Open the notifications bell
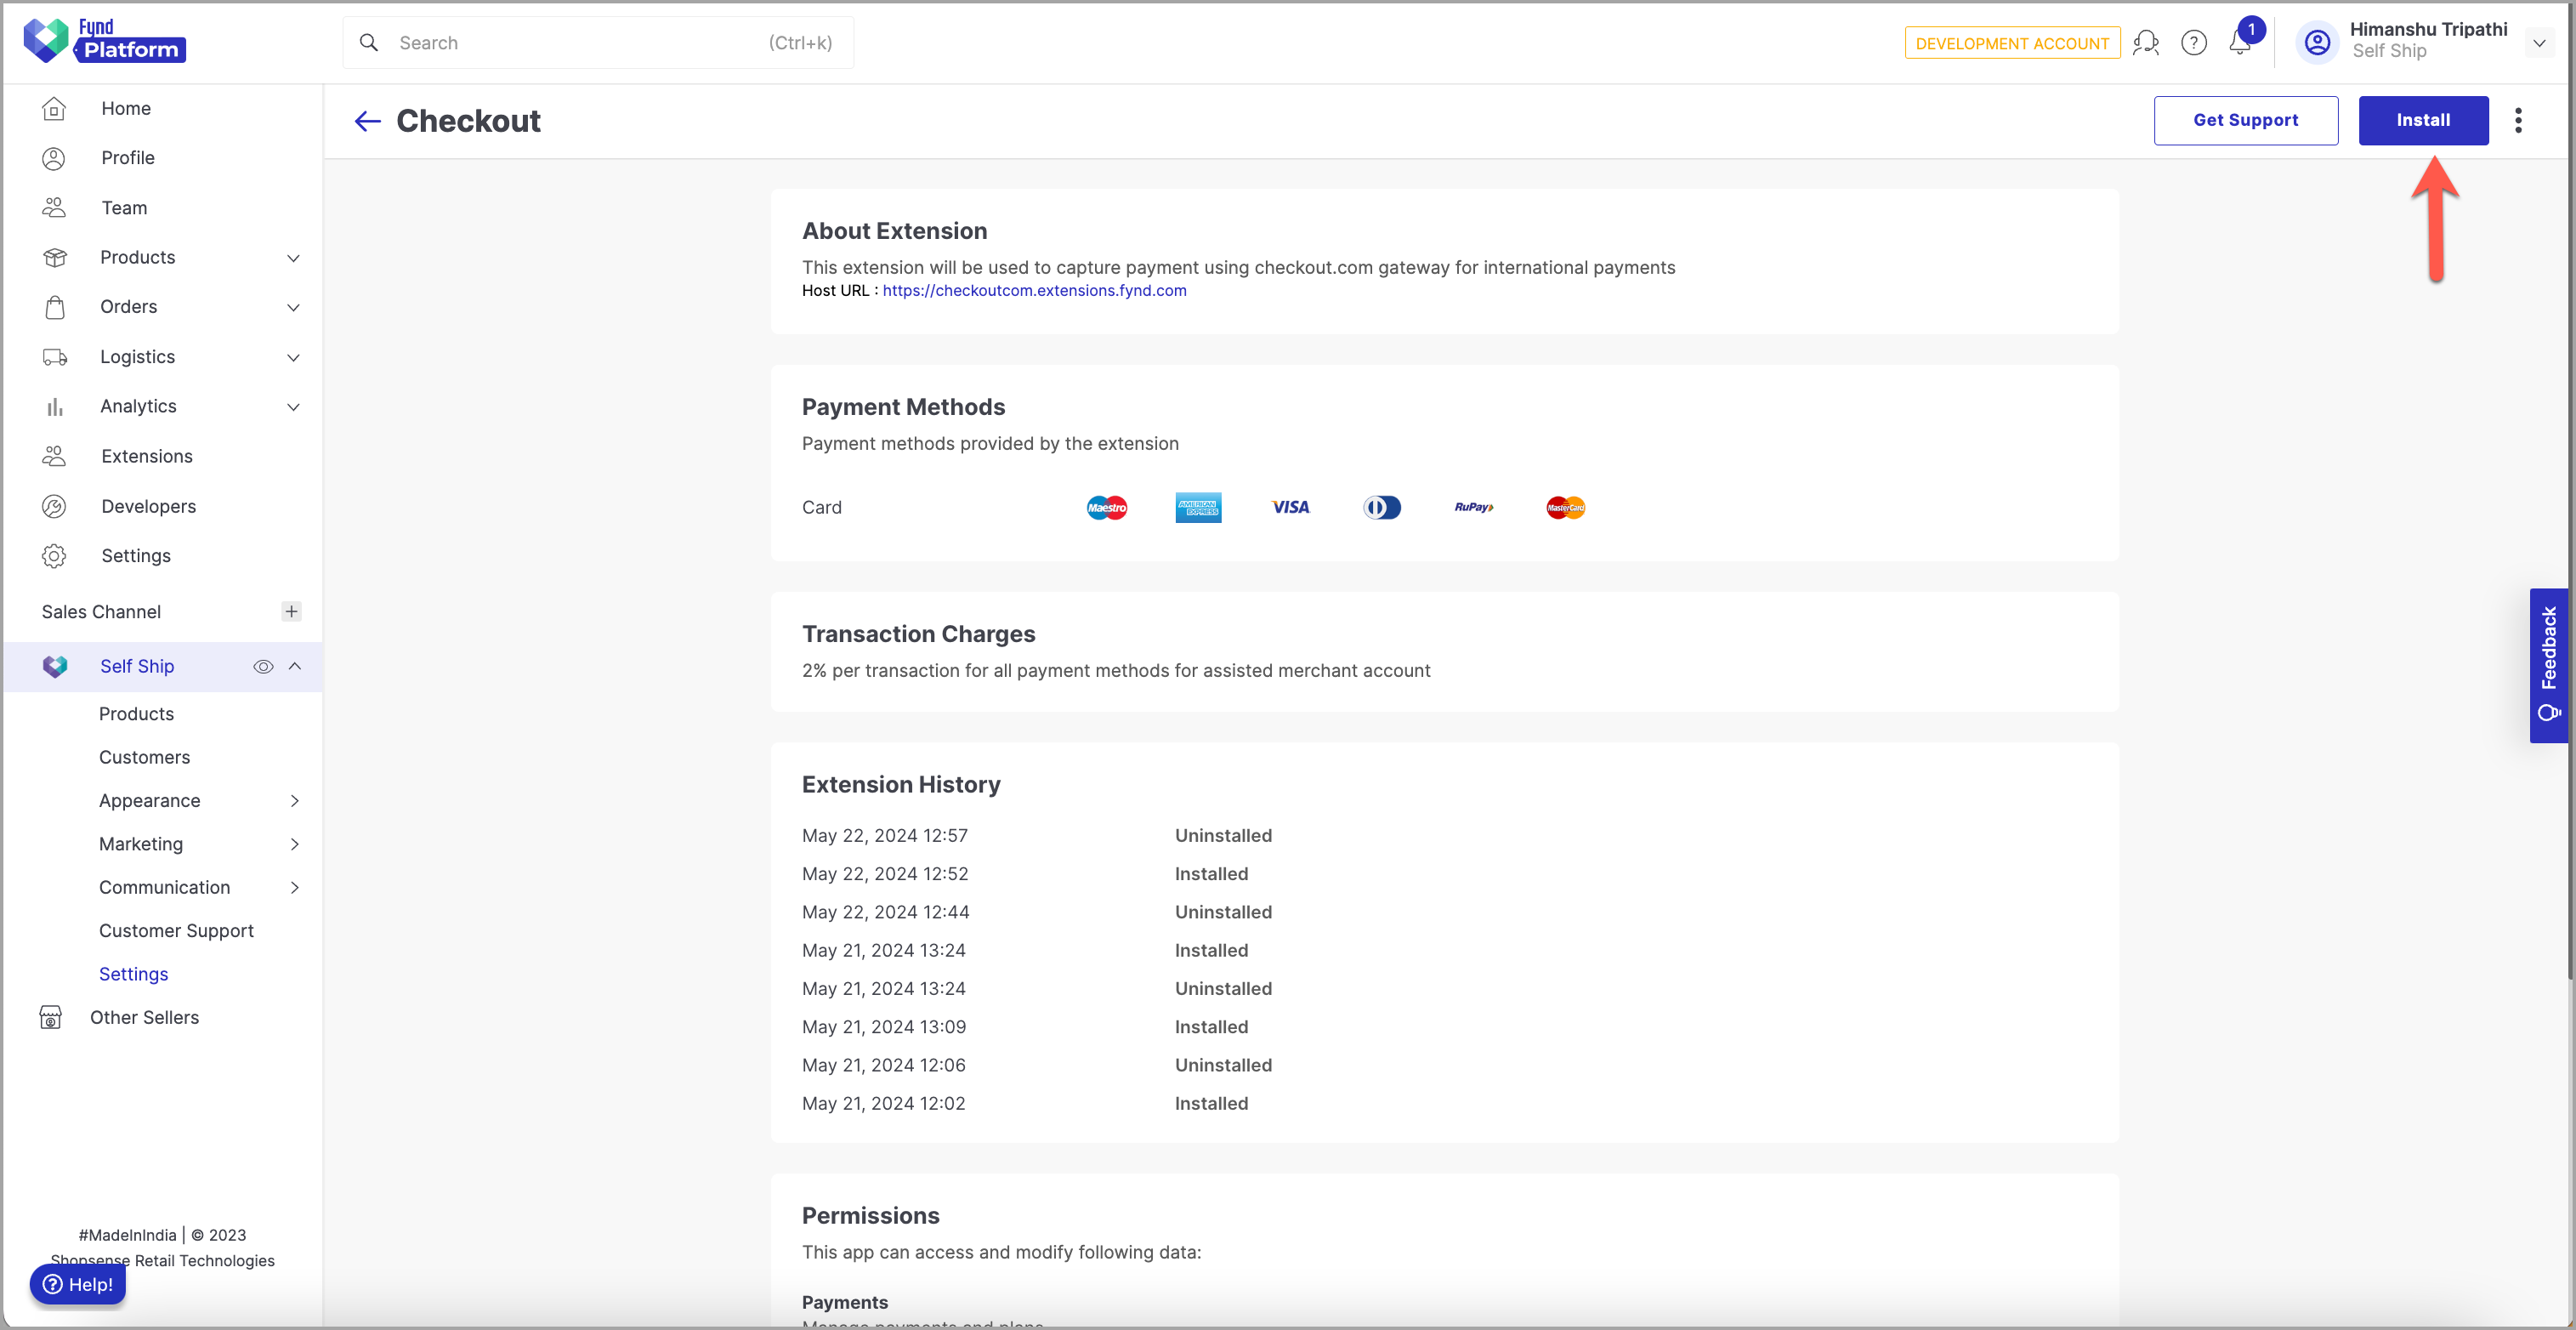Image resolution: width=2576 pixels, height=1330 pixels. tap(2240, 43)
